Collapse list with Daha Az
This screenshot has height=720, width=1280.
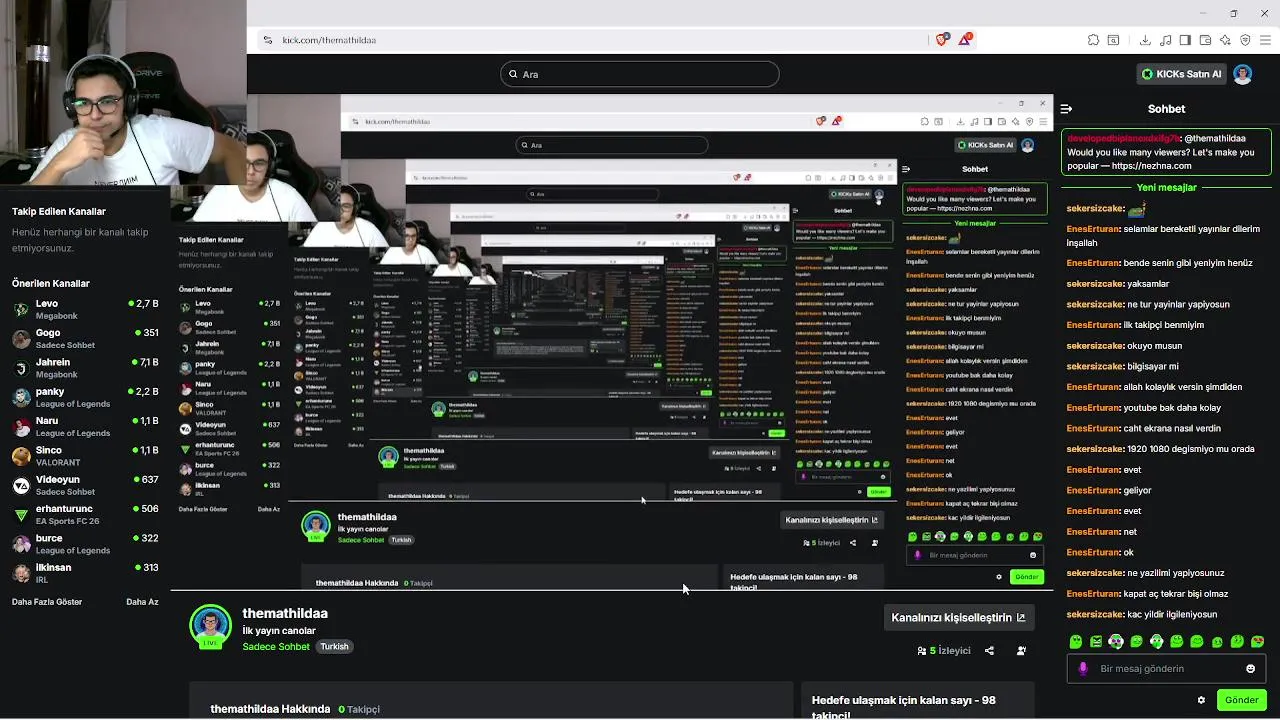point(142,602)
